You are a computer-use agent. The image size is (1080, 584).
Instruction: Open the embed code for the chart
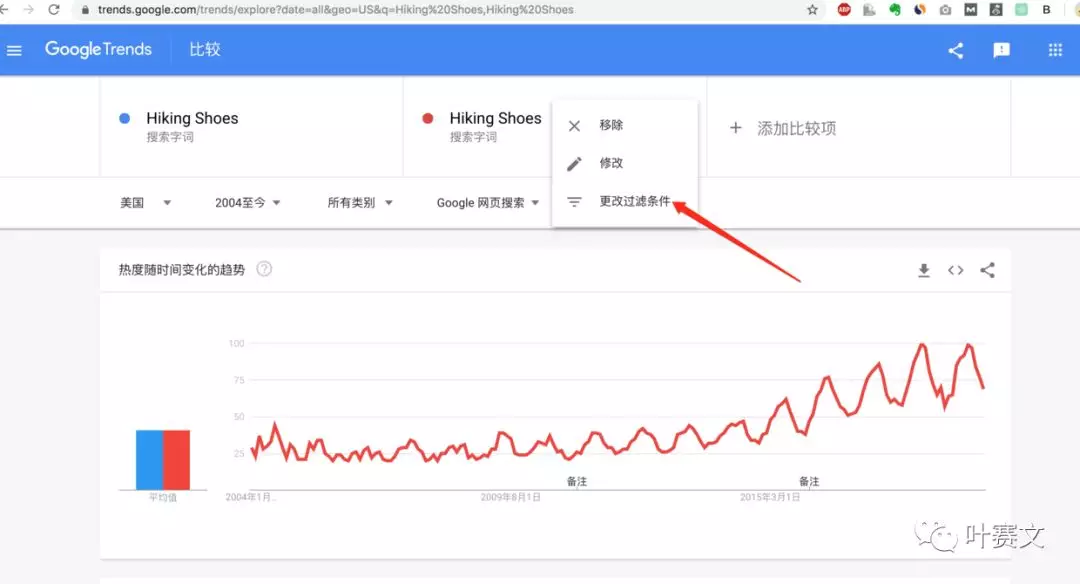955,269
